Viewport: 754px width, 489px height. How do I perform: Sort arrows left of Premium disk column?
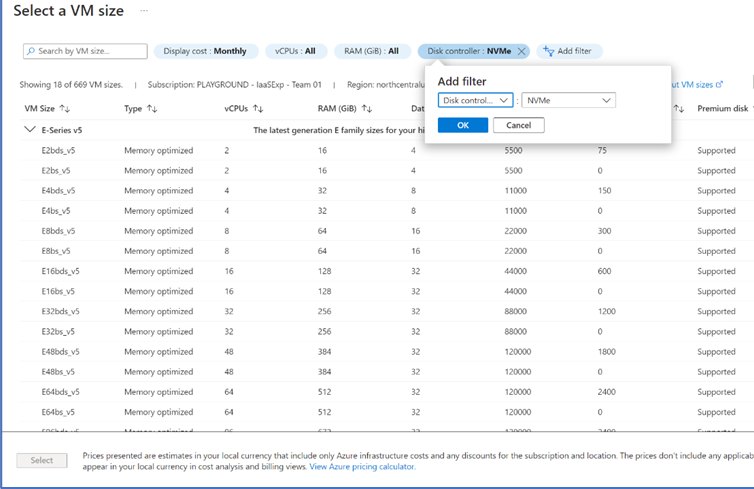point(679,109)
